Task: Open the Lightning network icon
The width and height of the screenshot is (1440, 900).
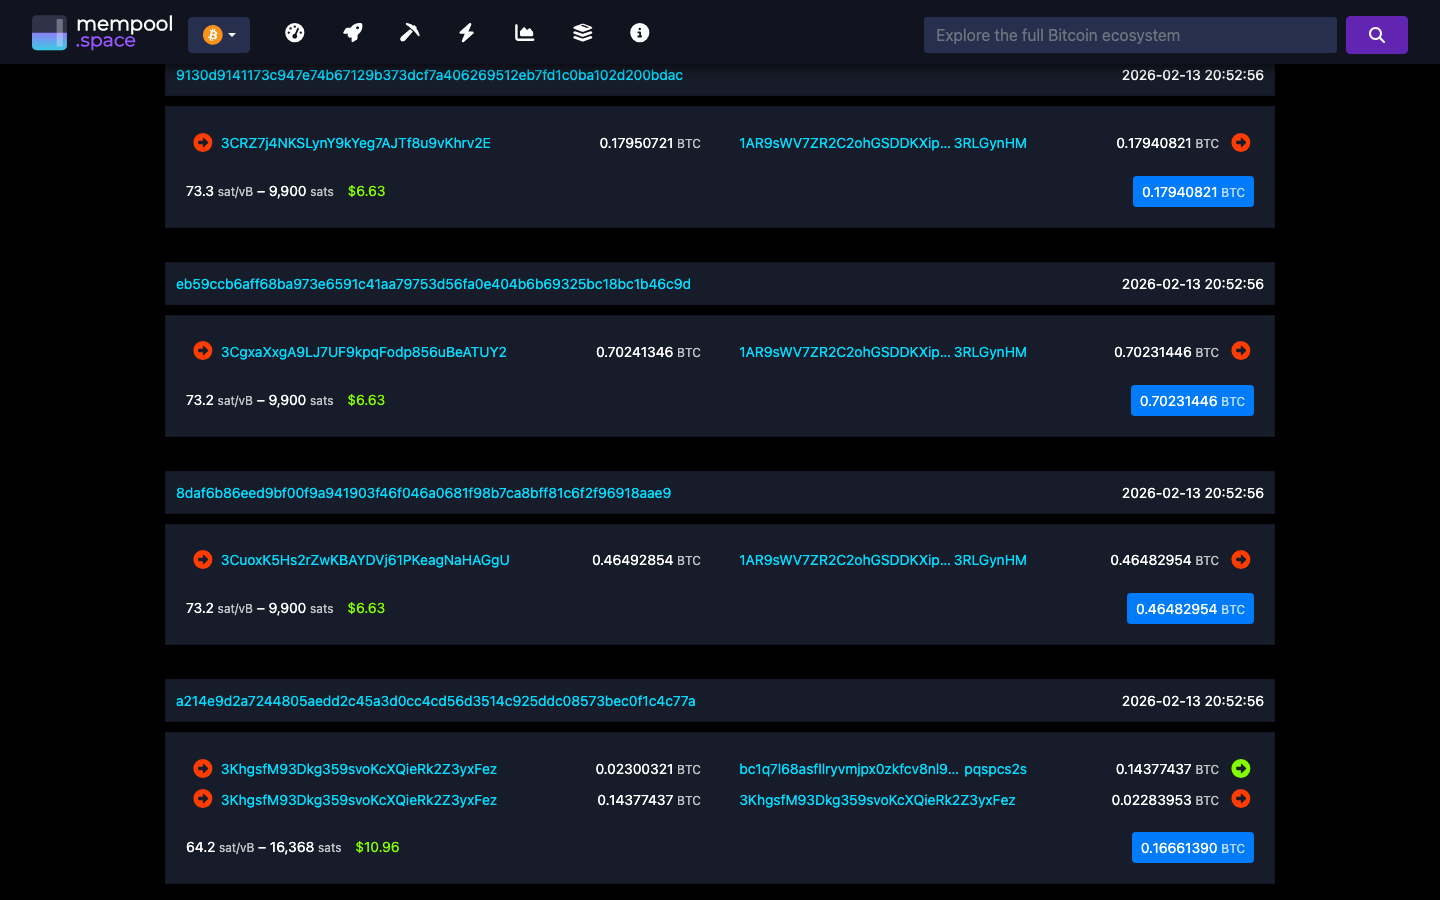Action: tap(466, 32)
